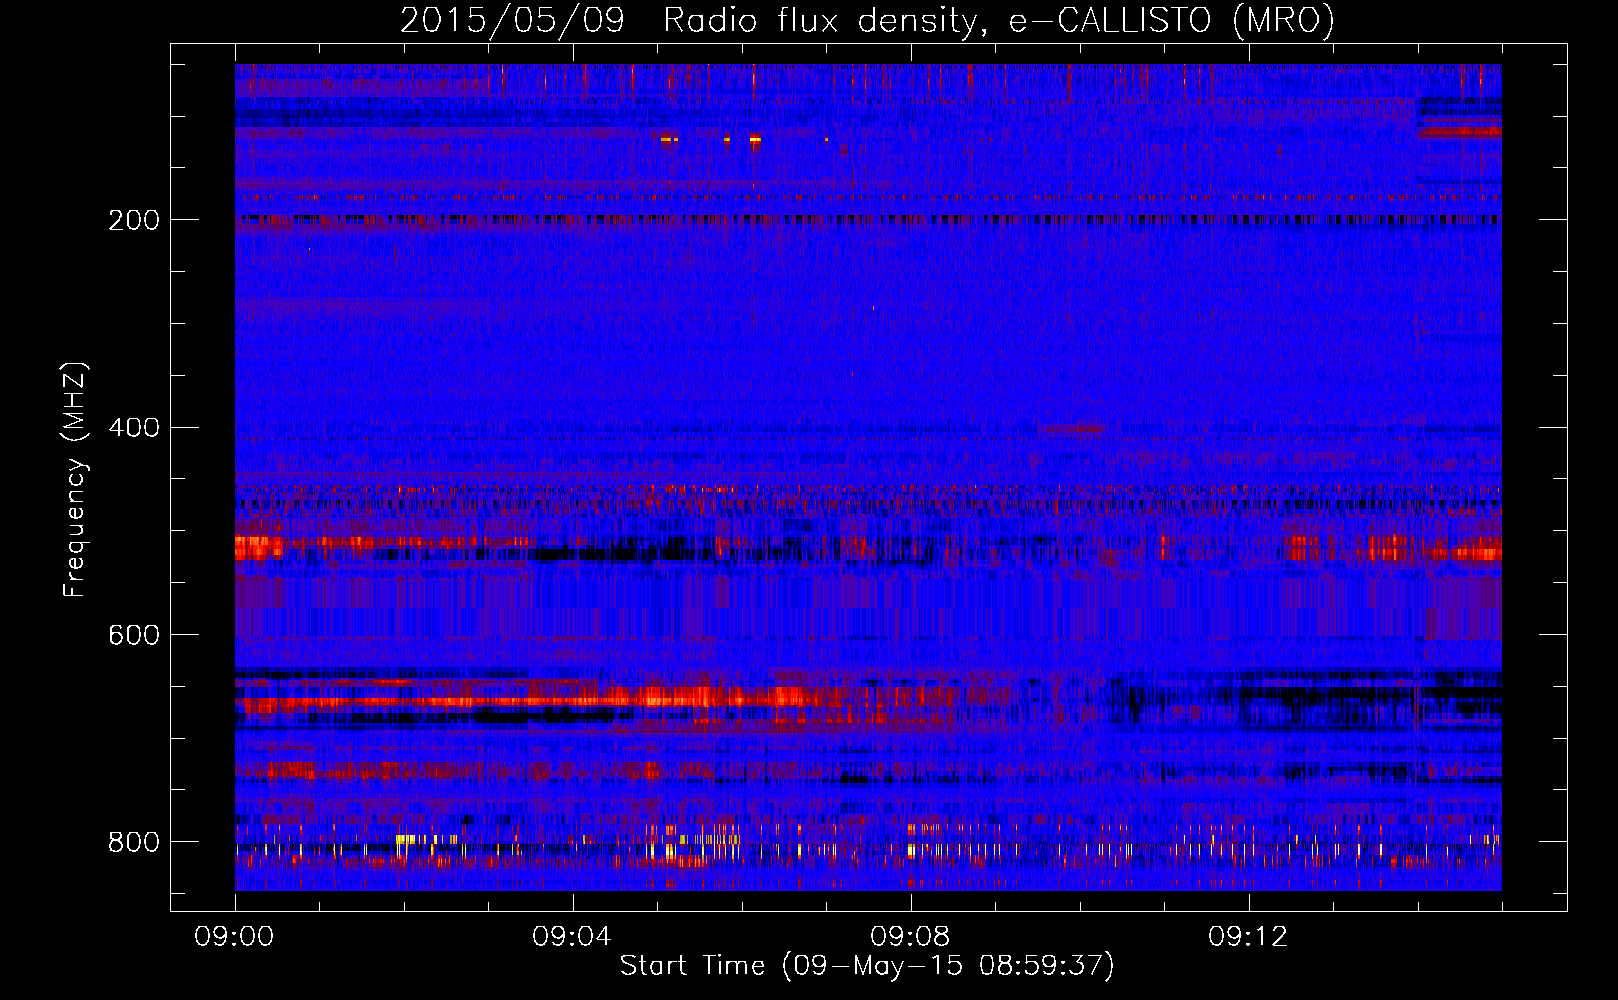
Task: Click the 200 frequency tick label
Action: tap(133, 220)
